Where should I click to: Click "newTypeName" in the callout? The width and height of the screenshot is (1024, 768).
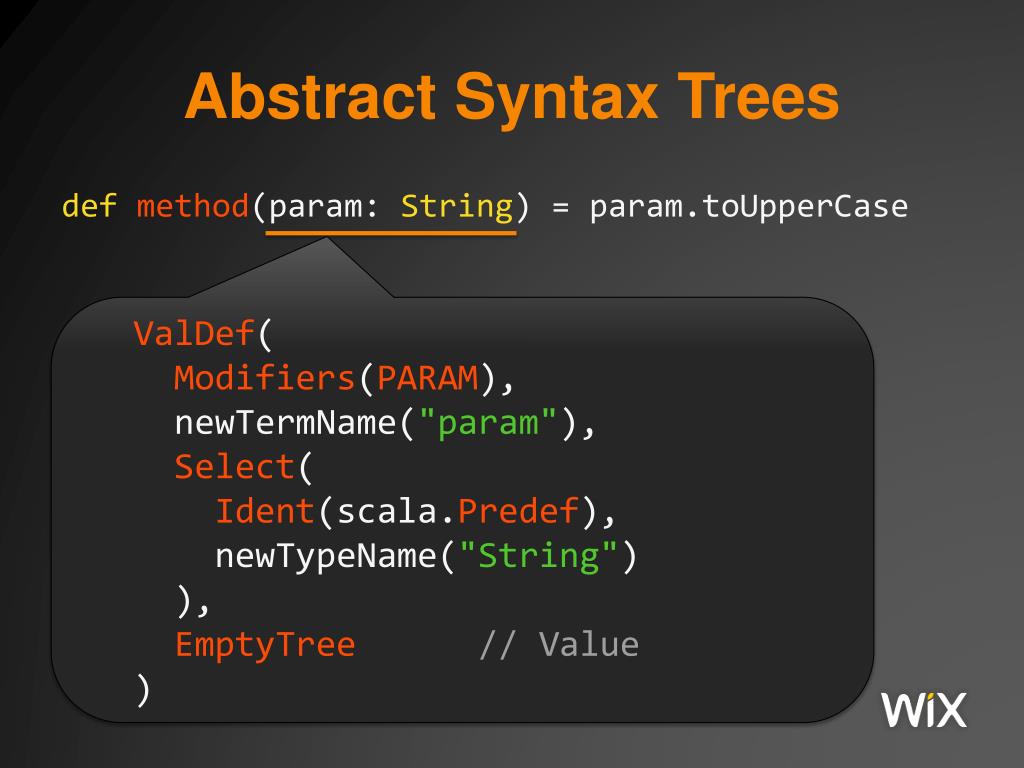(x=326, y=556)
